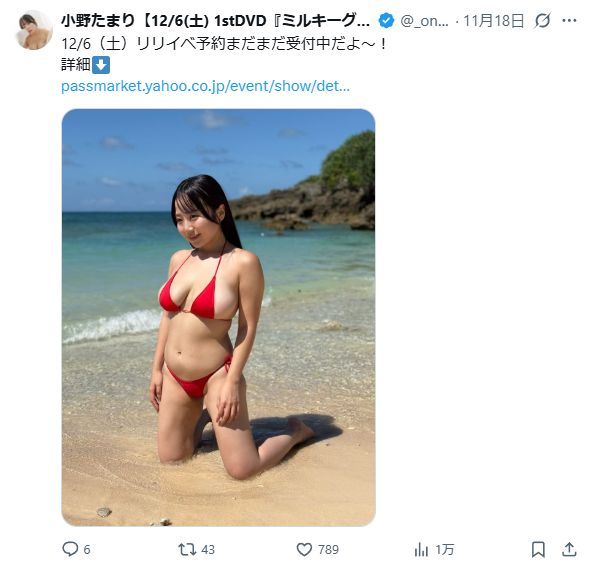Click the view count 1万

coord(444,550)
